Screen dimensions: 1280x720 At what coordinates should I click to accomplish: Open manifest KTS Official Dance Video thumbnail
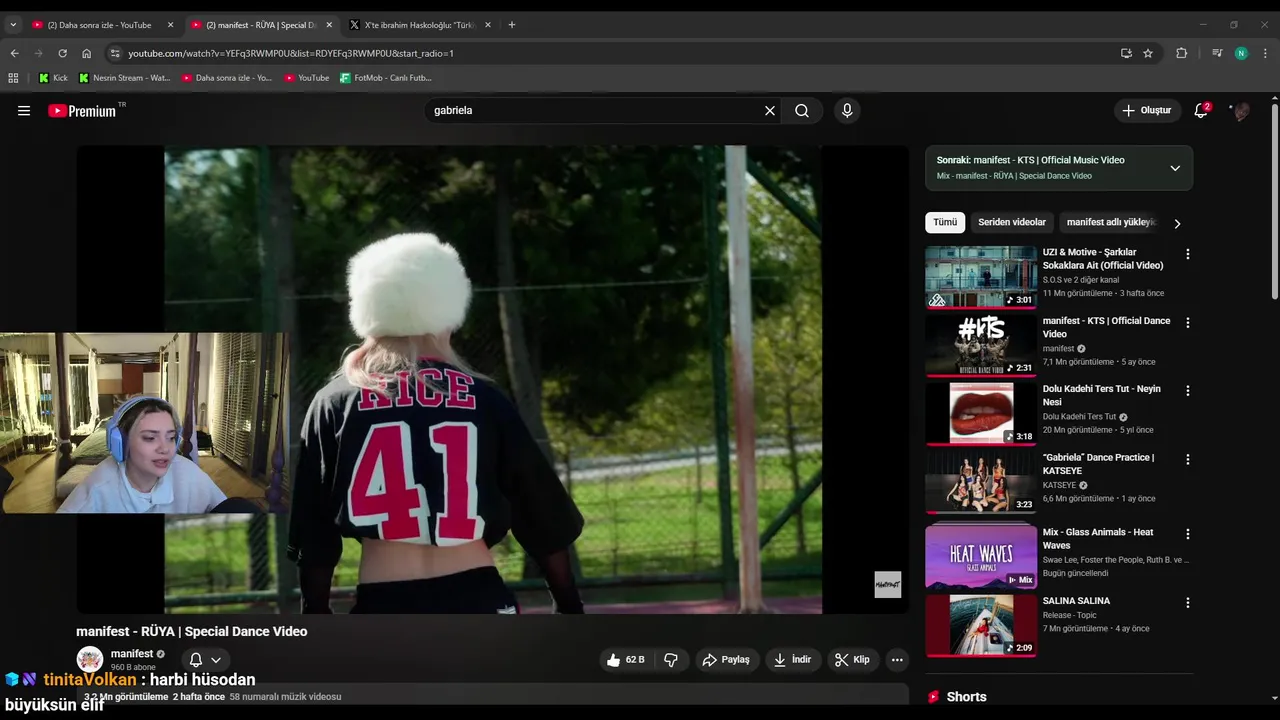point(981,346)
